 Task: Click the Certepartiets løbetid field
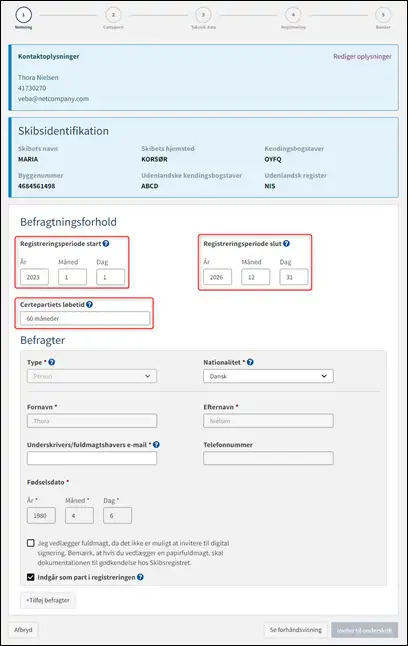point(85,318)
